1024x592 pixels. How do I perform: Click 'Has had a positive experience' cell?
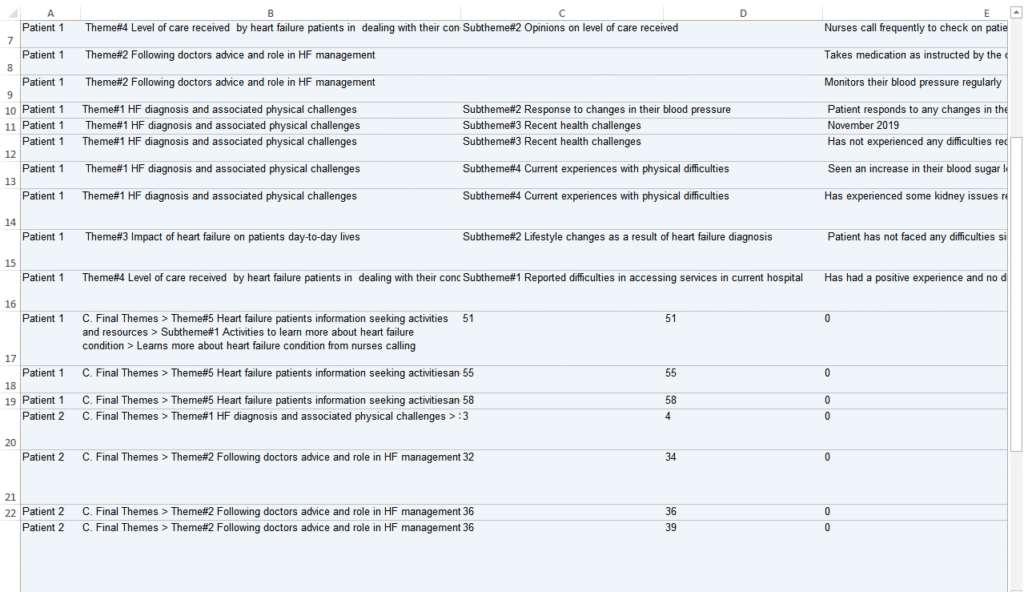(915, 291)
